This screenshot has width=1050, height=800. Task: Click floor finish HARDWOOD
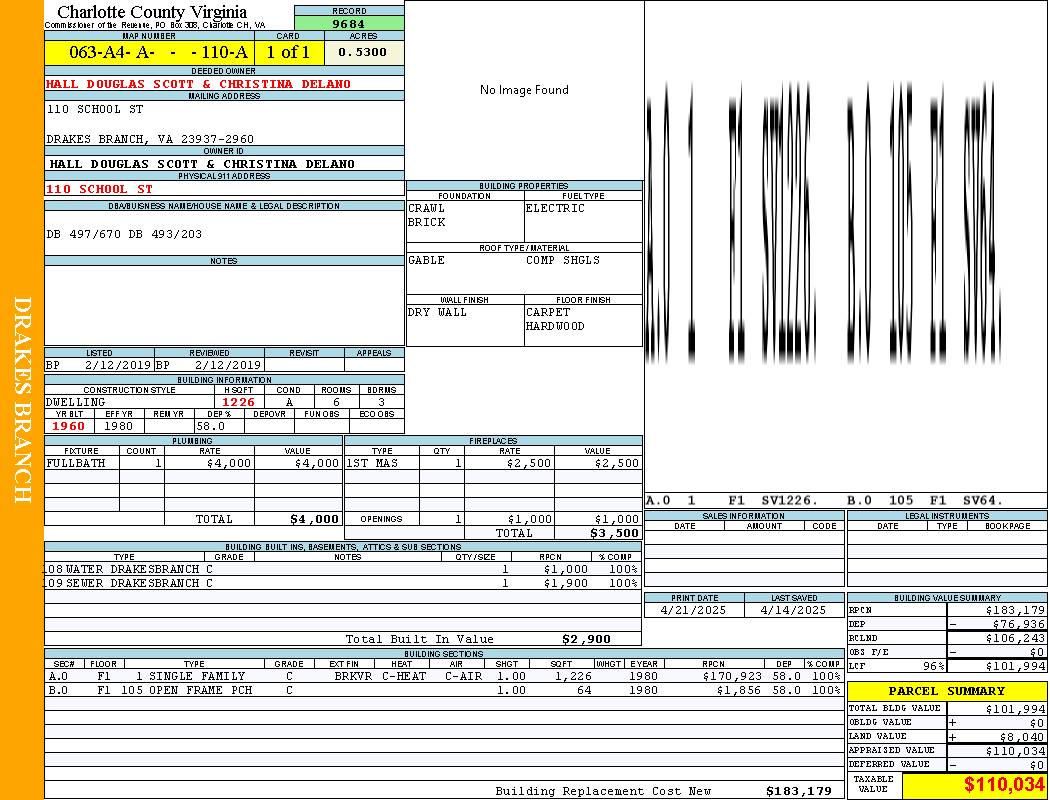point(555,327)
